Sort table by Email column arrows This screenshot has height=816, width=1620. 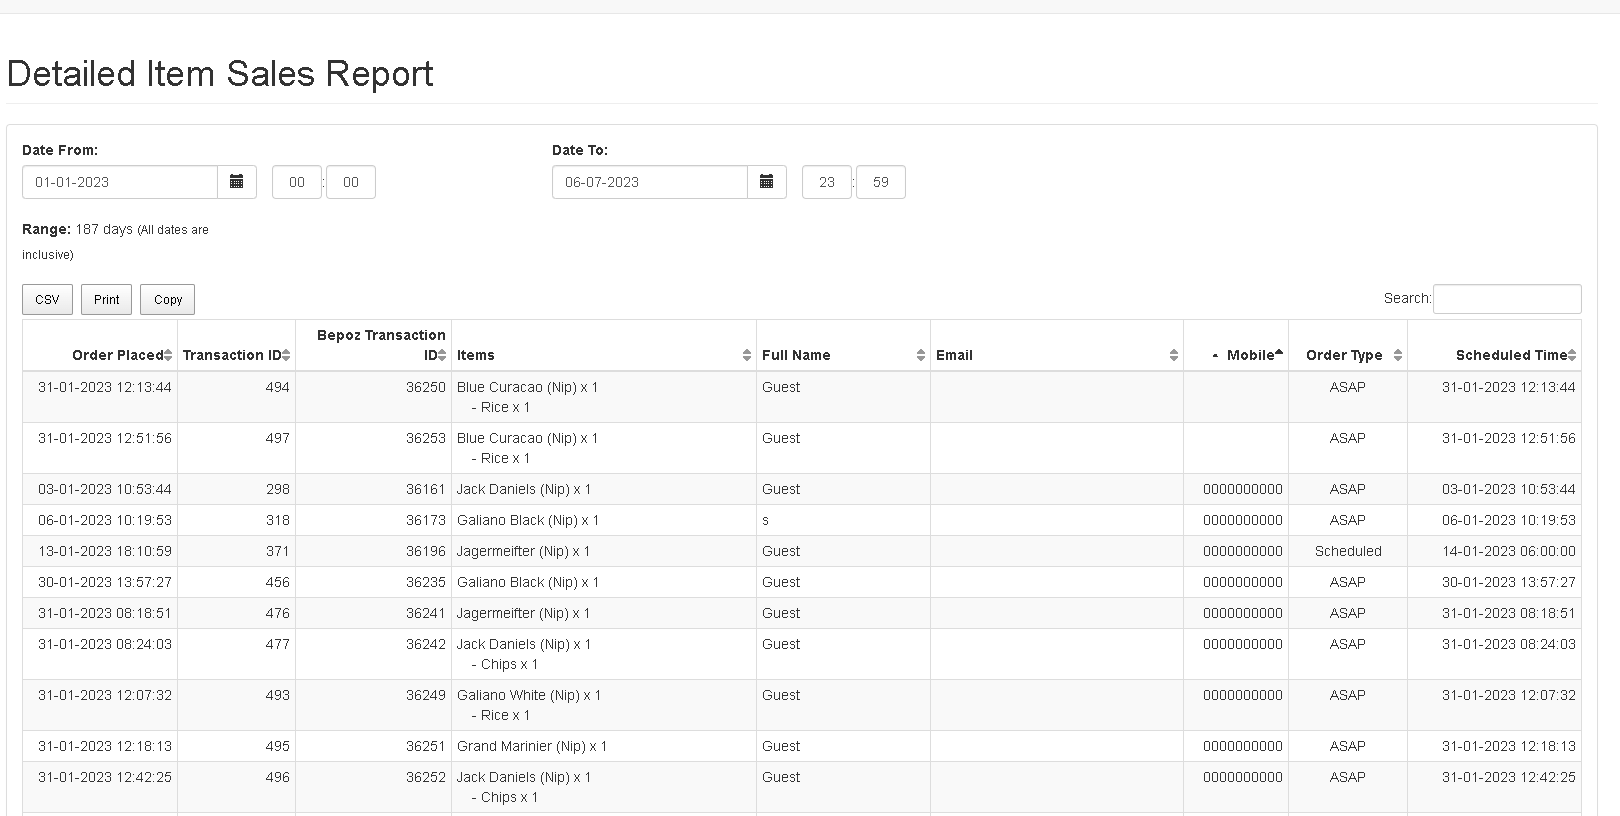click(x=1173, y=355)
